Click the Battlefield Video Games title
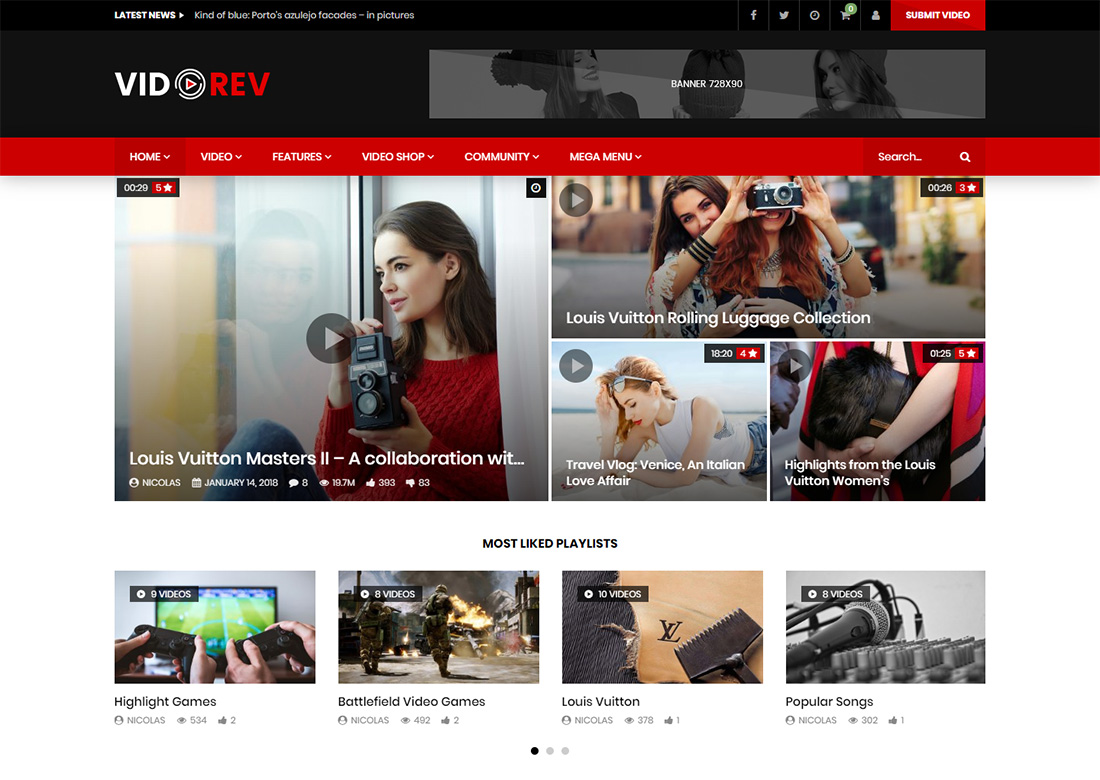Screen dimensions: 1100x780 [x=412, y=701]
